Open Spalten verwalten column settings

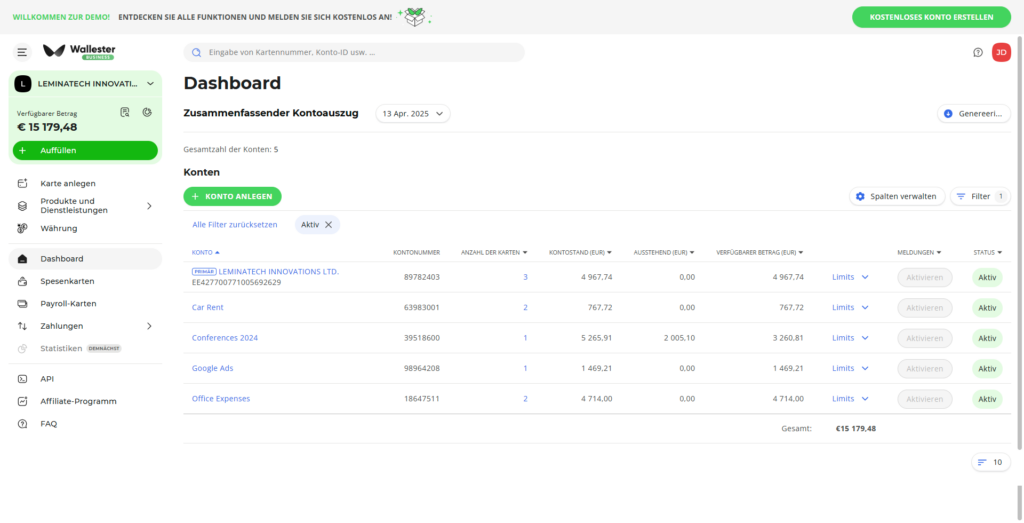pyautogui.click(x=897, y=196)
